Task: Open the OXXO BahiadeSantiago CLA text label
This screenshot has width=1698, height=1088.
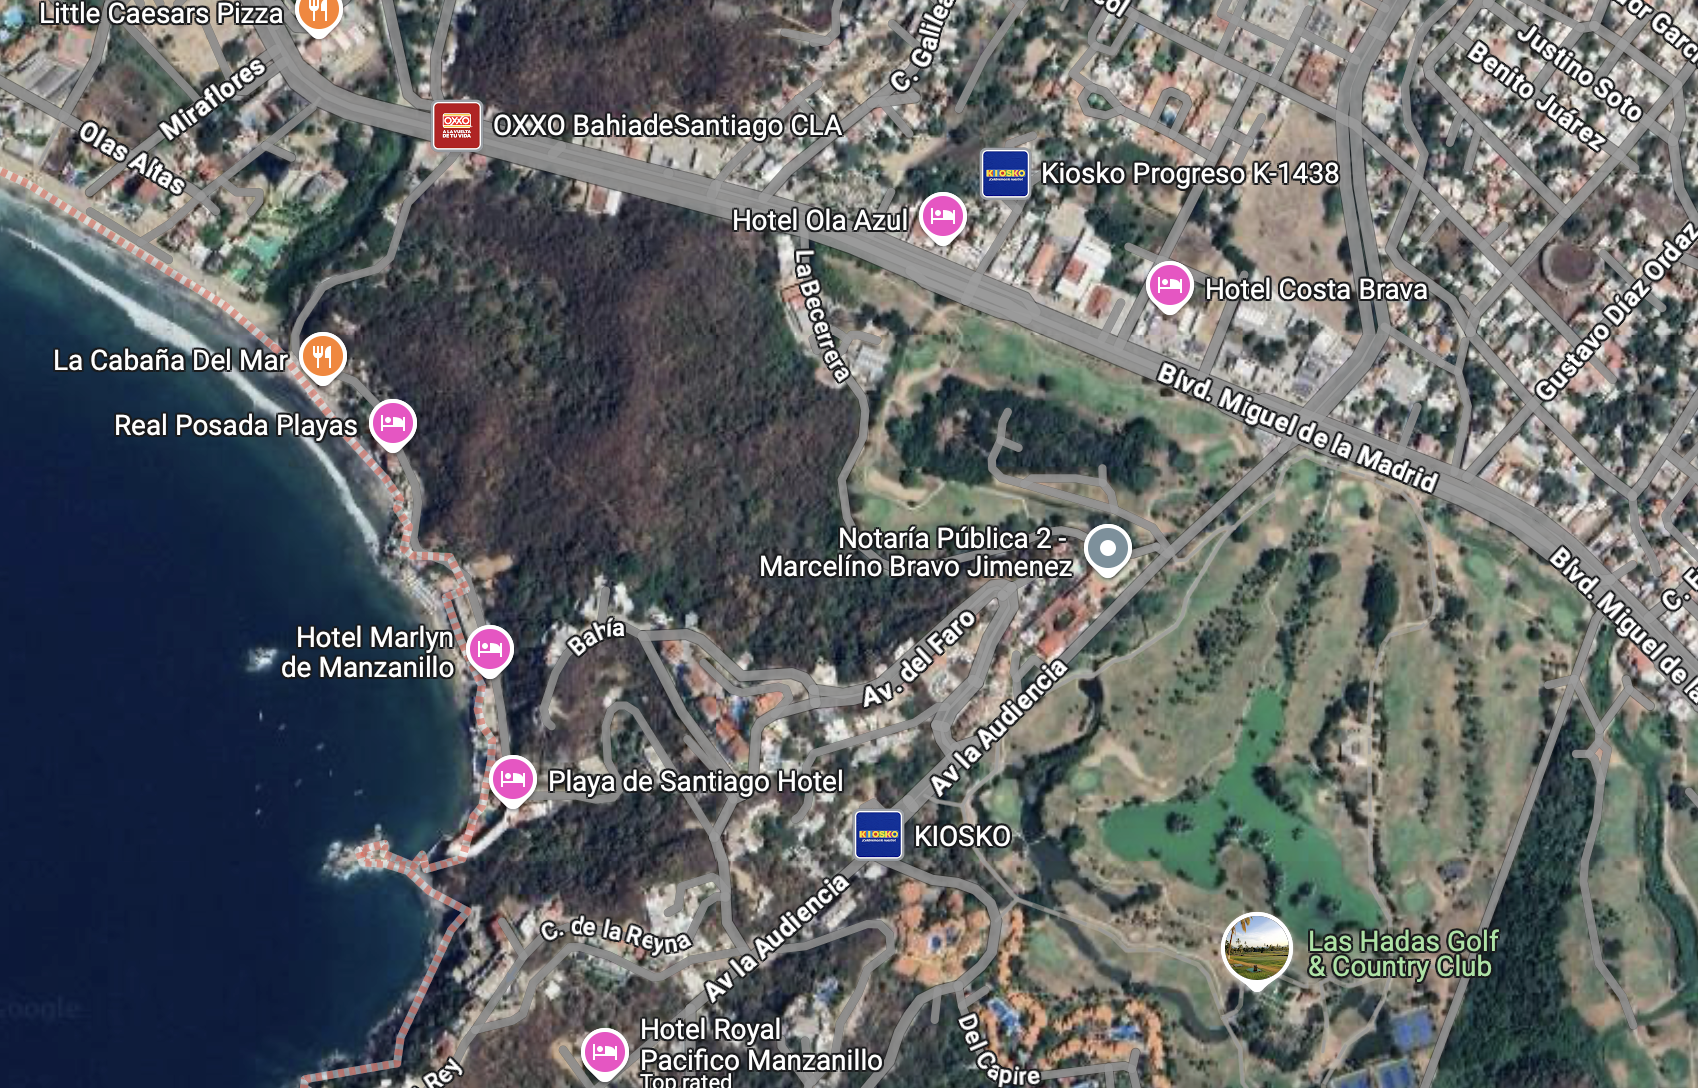Action: click(667, 126)
